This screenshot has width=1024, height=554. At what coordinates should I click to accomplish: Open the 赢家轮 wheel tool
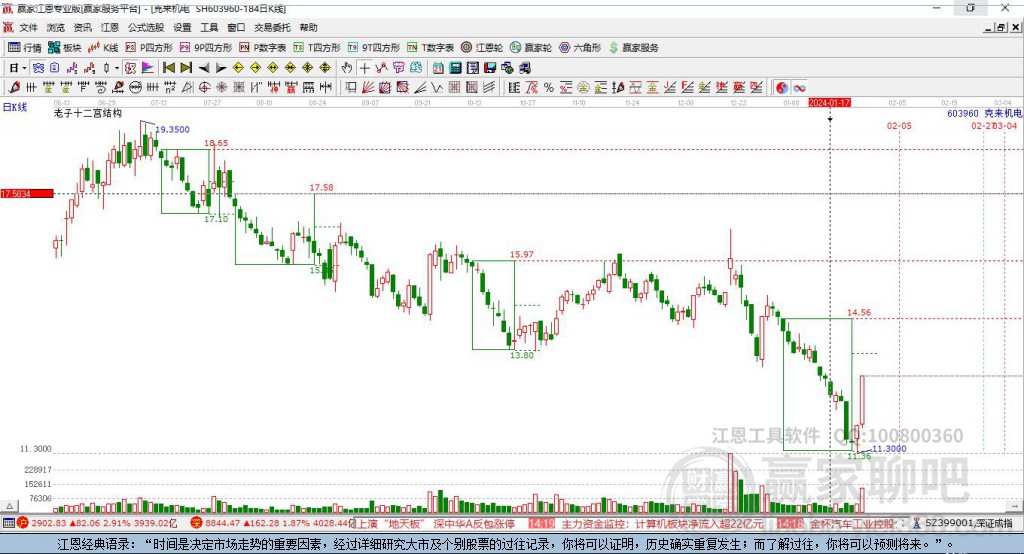tap(531, 48)
